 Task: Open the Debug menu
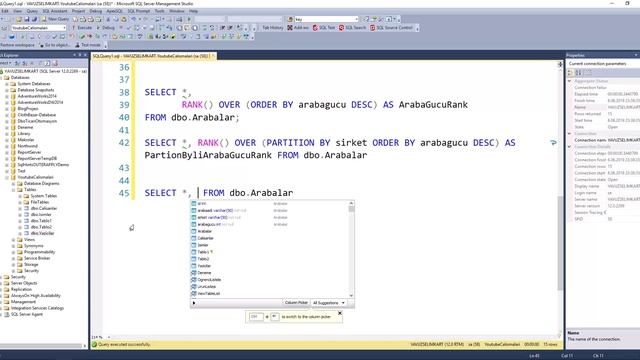click(x=96, y=11)
